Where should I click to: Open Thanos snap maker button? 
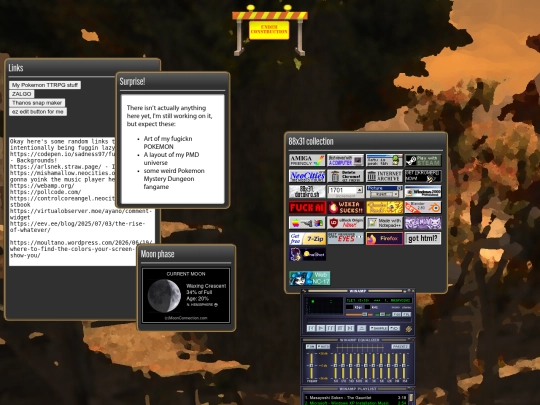click(37, 103)
